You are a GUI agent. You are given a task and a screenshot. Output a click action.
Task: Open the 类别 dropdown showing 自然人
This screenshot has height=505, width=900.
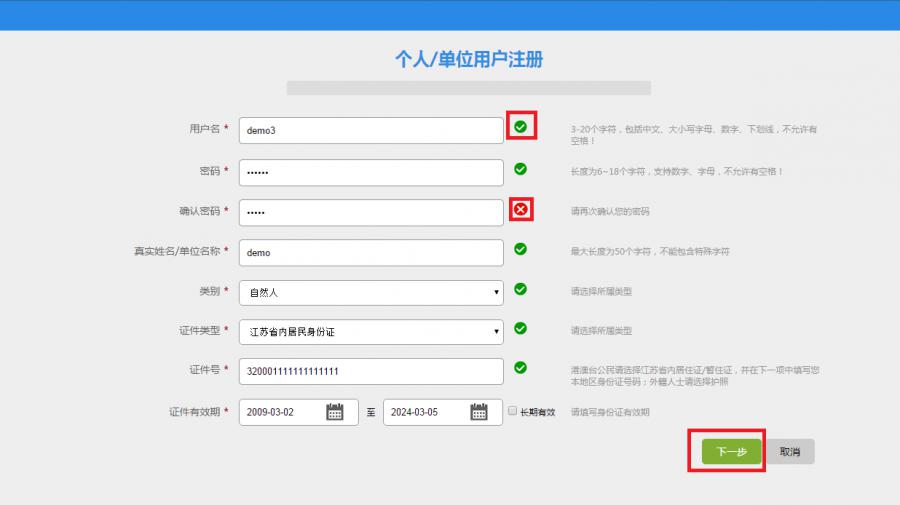[x=371, y=293]
